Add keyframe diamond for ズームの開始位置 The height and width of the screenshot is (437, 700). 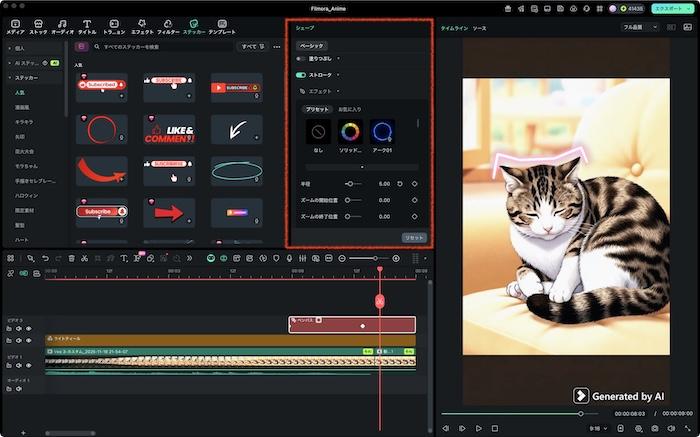[414, 200]
